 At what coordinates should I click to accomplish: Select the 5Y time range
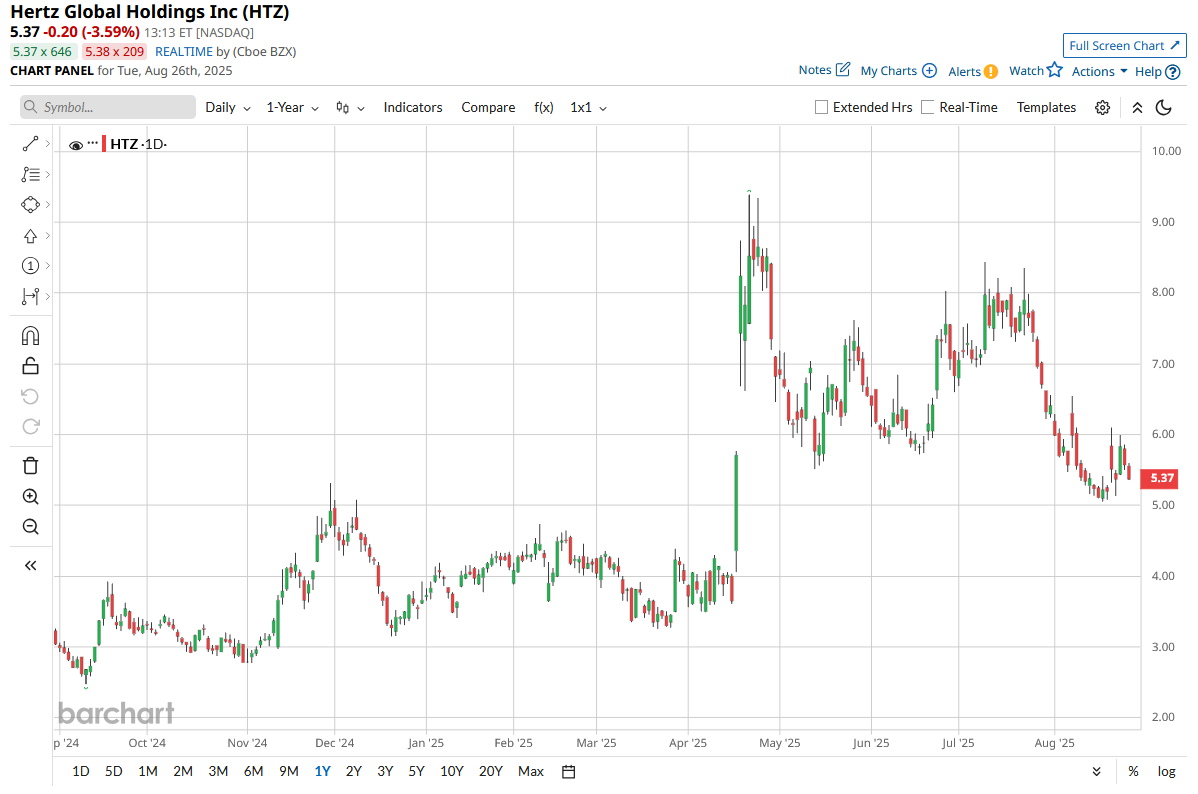[416, 772]
